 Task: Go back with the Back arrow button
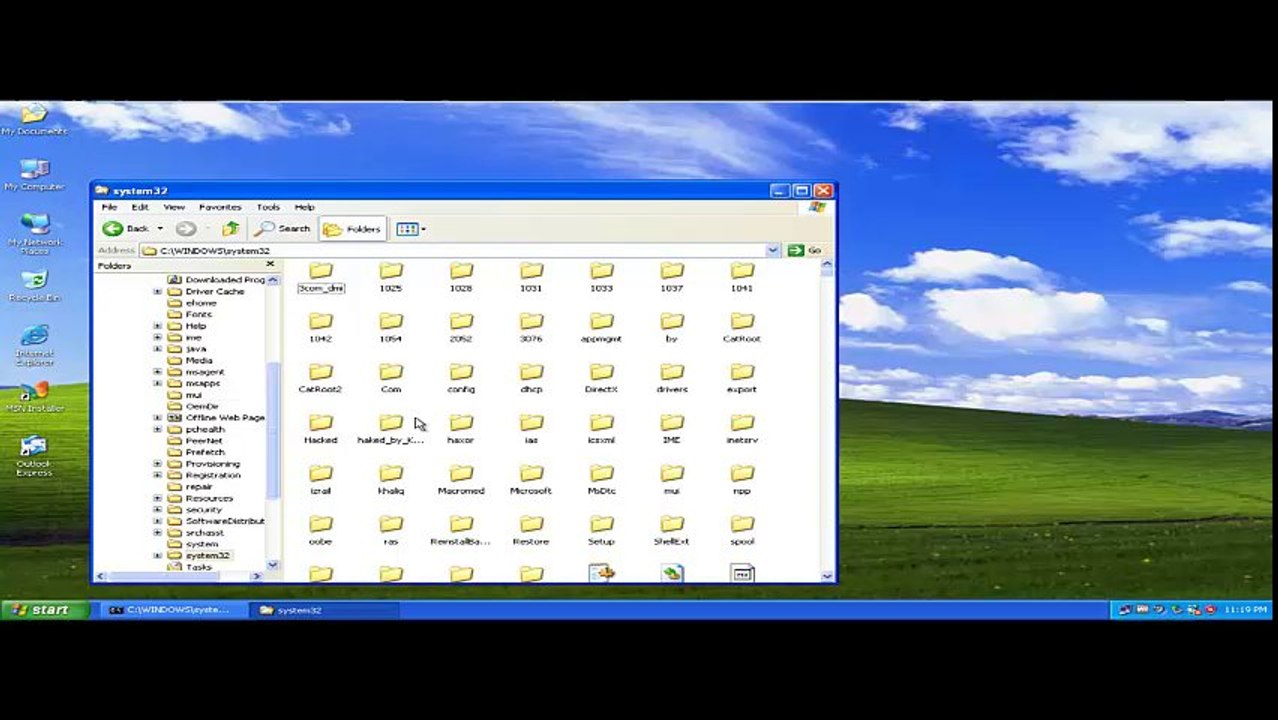[126, 229]
